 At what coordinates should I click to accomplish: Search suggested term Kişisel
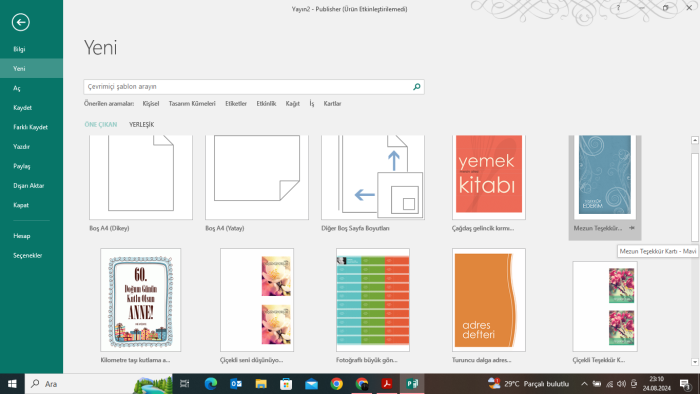[x=150, y=104]
